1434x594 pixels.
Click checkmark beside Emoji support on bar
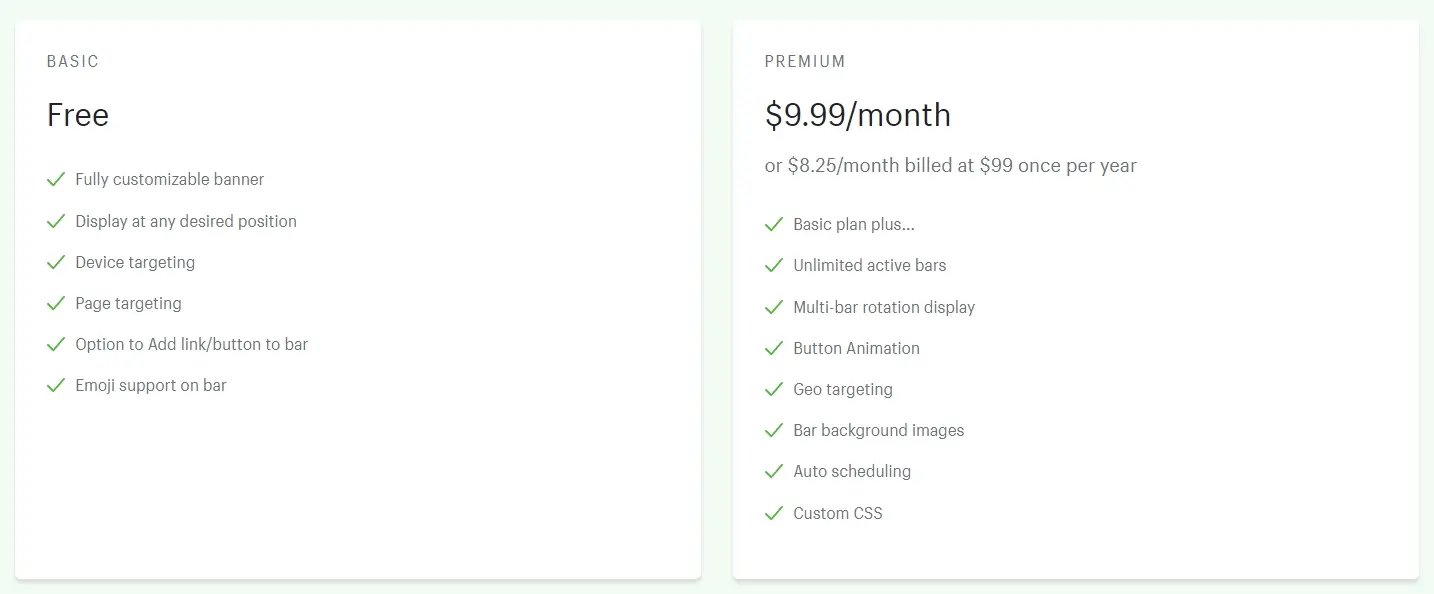[56, 386]
